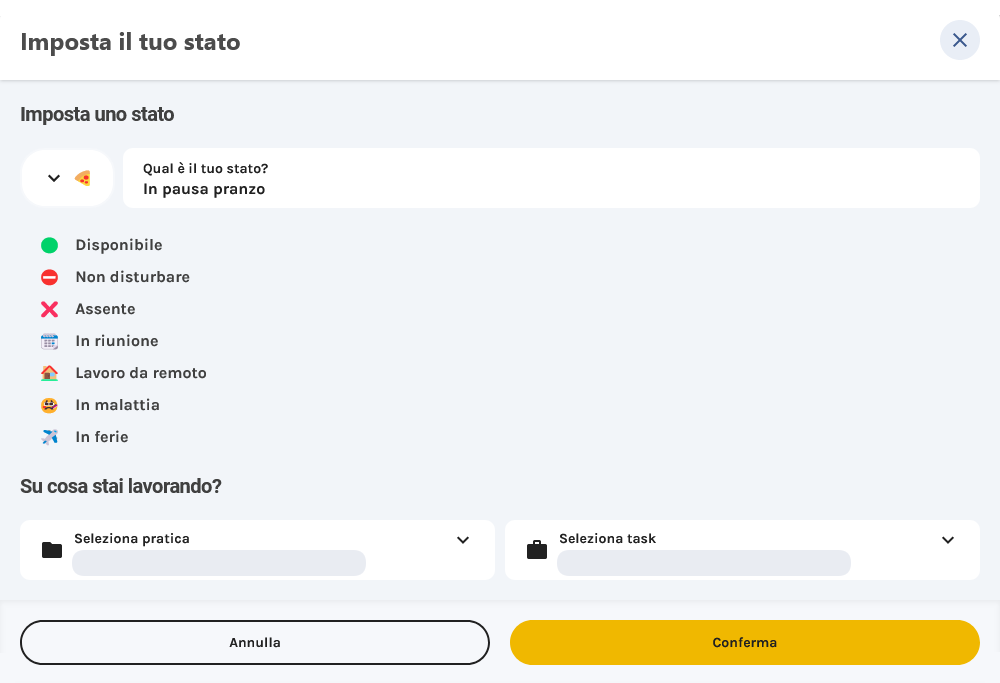Image resolution: width=1000 pixels, height=683 pixels.
Task: Expand the Seleziona pratica dropdown arrow
Action: click(x=463, y=540)
